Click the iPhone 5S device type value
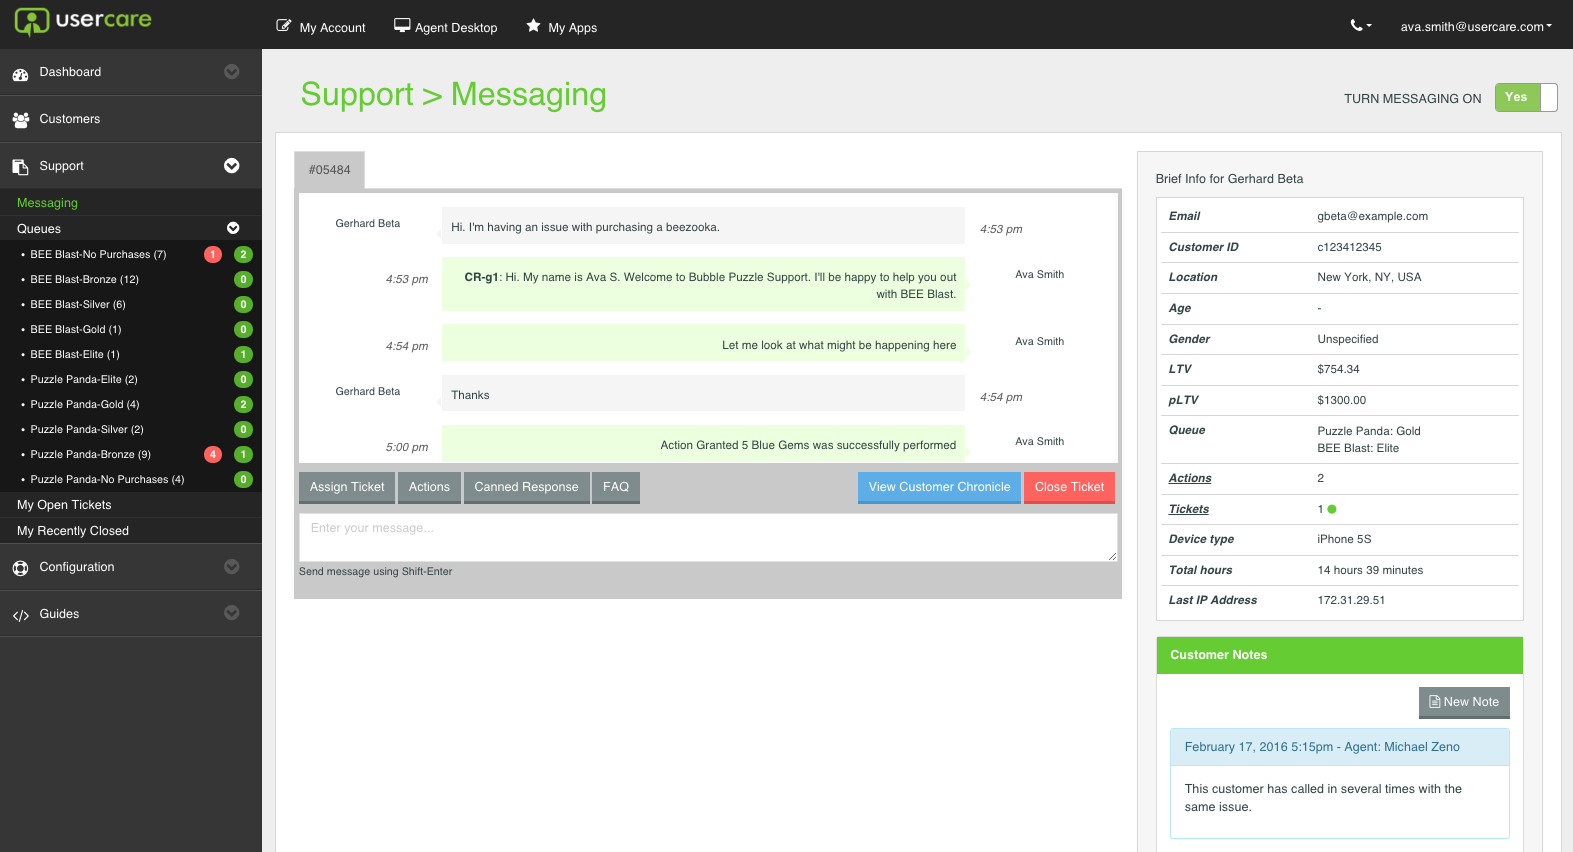 1344,539
